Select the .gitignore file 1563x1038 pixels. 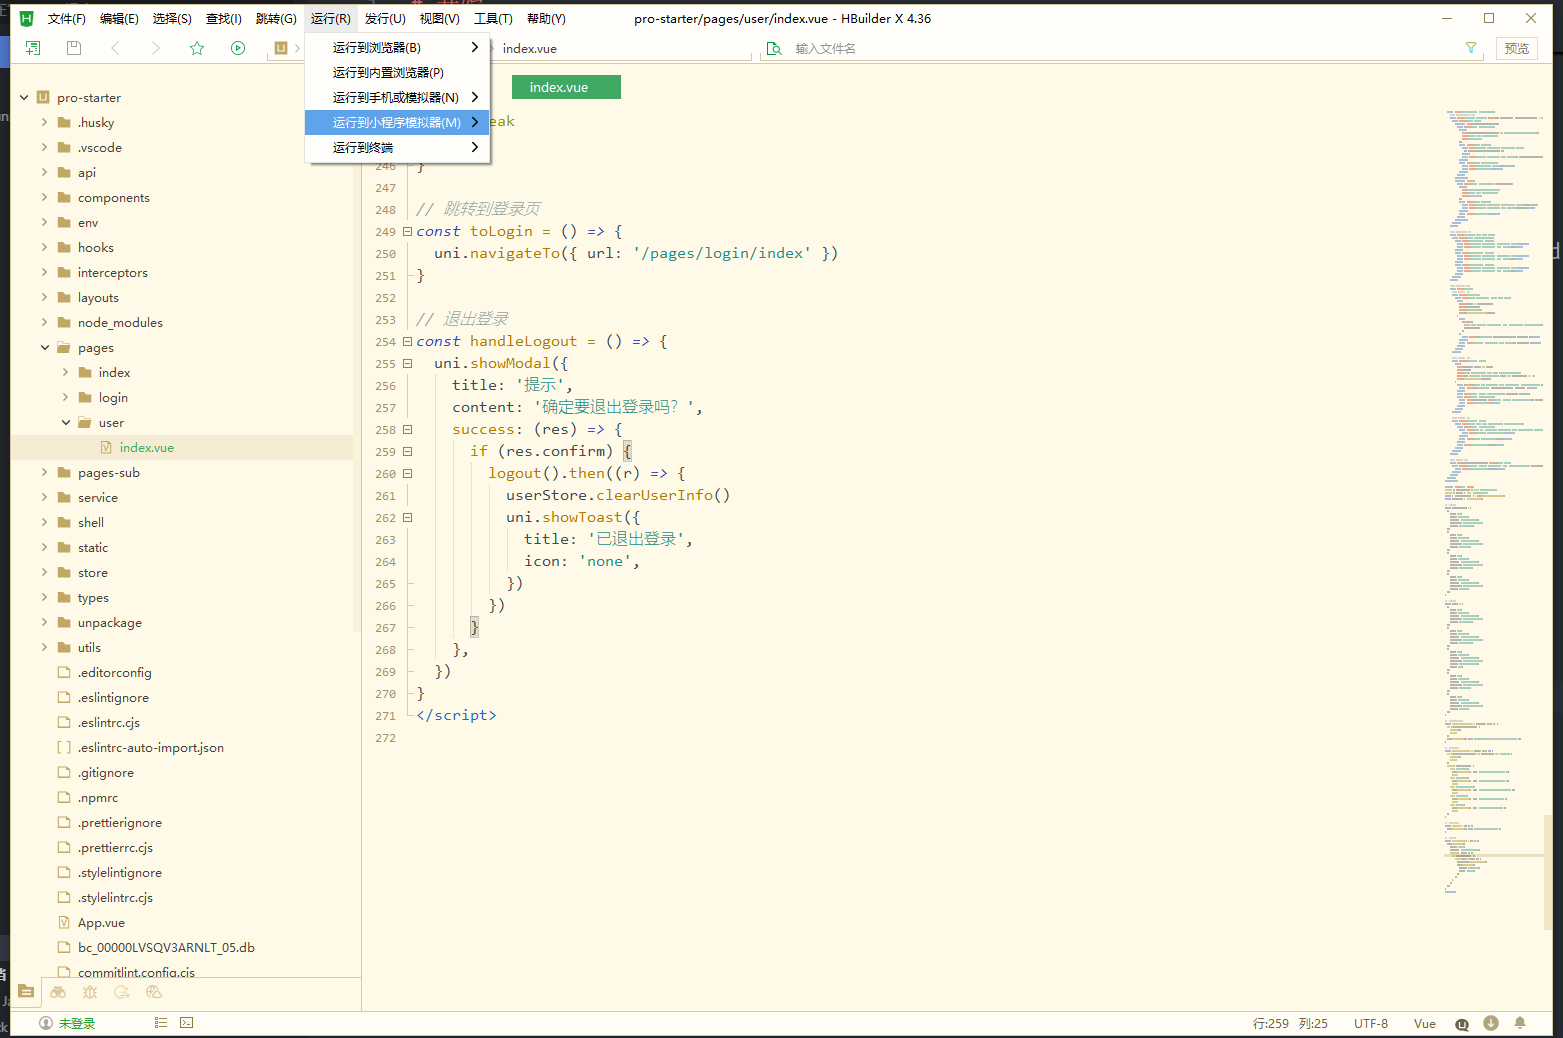(105, 773)
